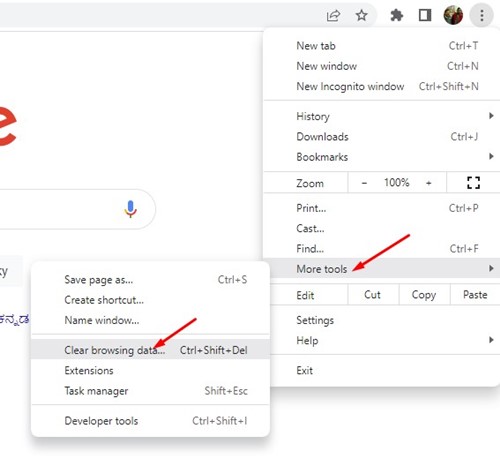Click inside the Google search box
Screen dimensions: 500x473
point(60,209)
